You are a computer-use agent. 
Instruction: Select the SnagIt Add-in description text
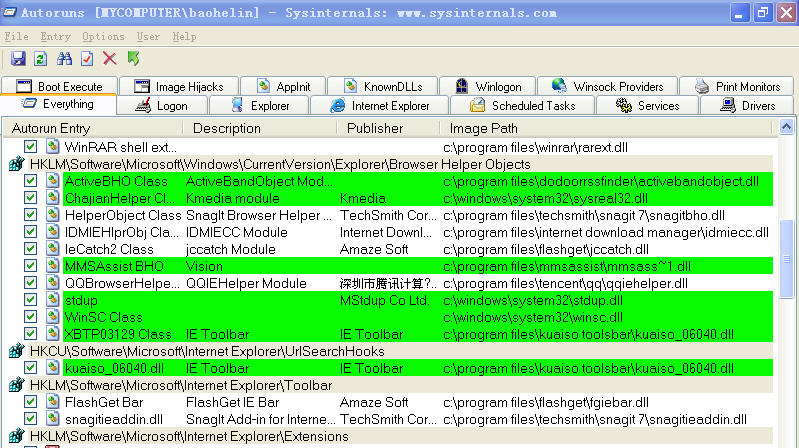pyautogui.click(x=260, y=419)
